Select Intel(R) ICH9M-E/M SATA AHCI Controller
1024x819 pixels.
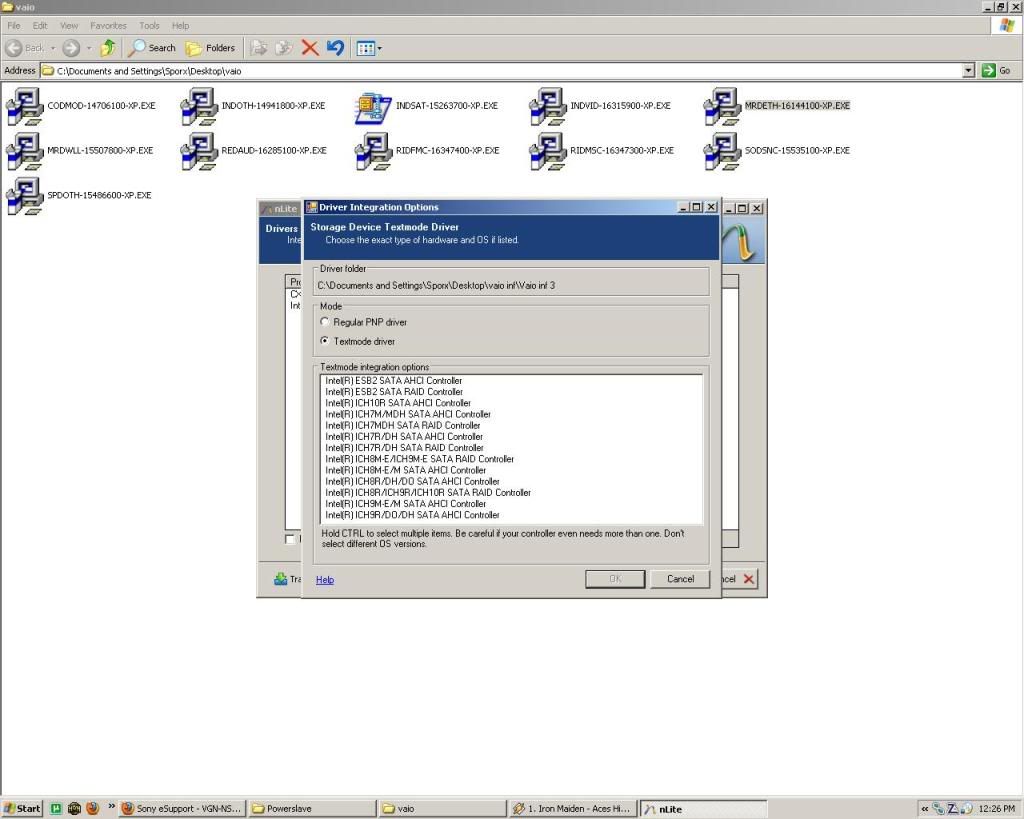coord(406,504)
